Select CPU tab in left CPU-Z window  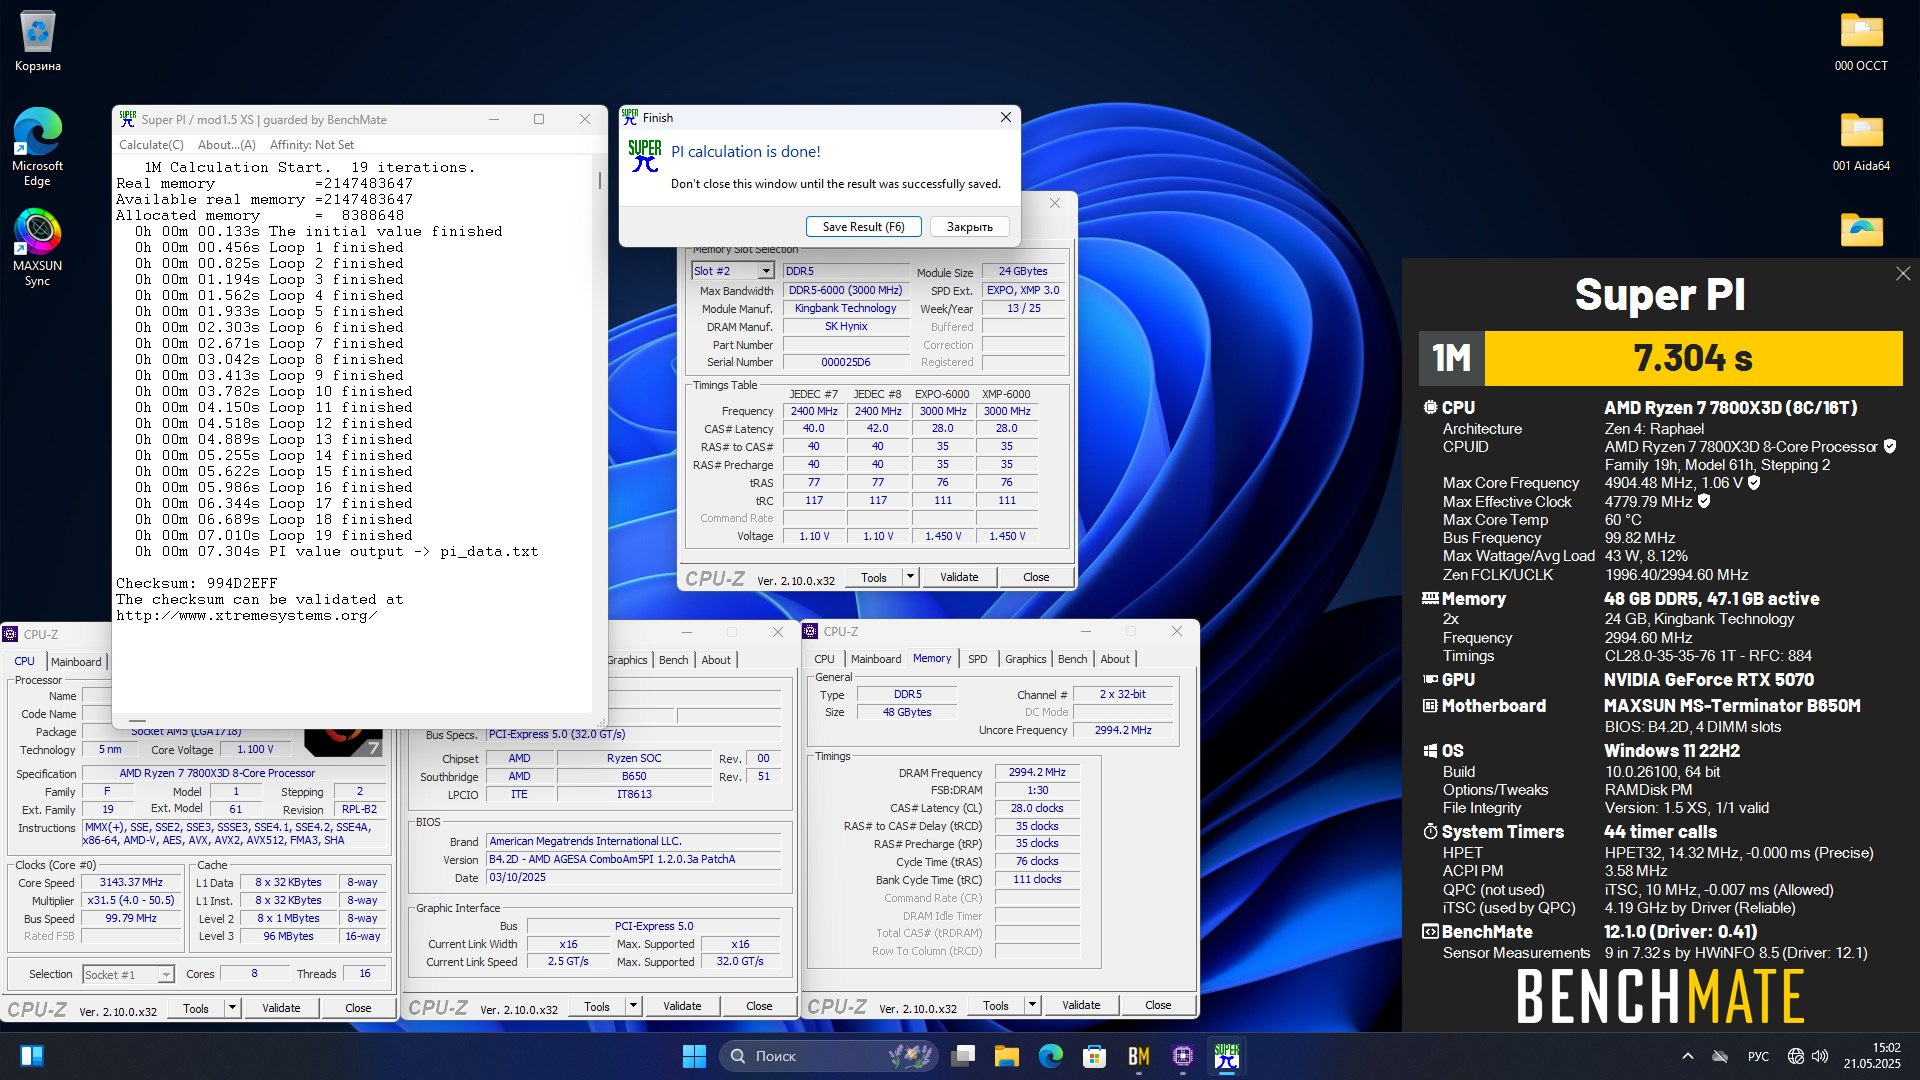pos(24,661)
